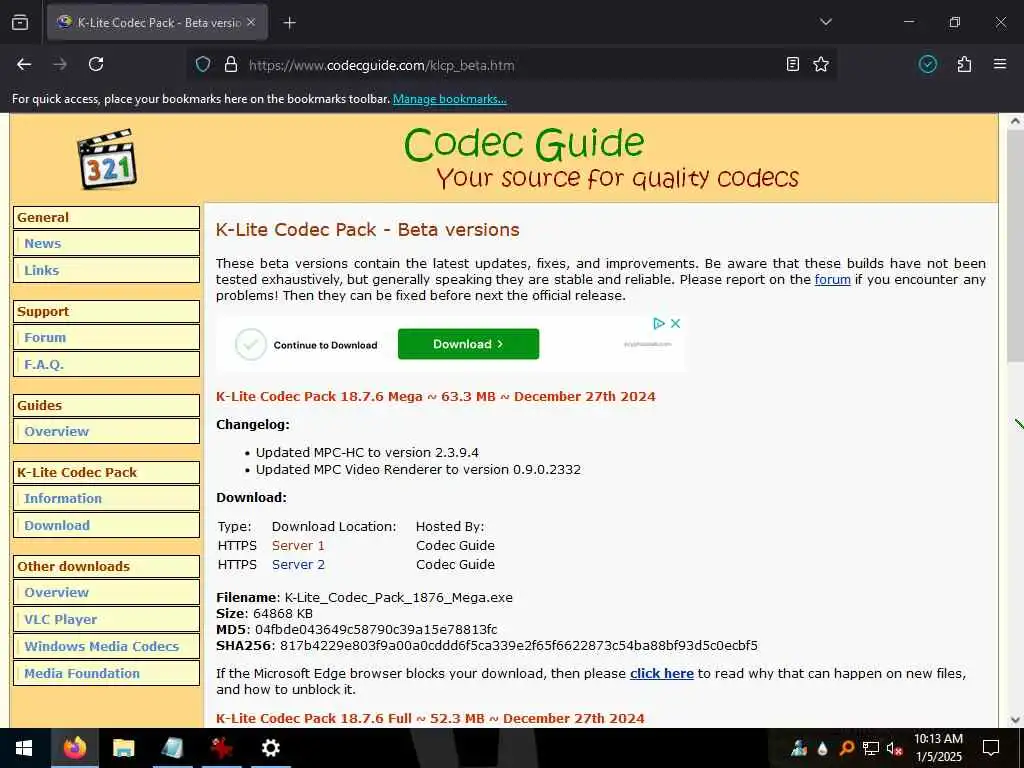This screenshot has height=768, width=1024.
Task: Open notification center icon
Action: 991,748
